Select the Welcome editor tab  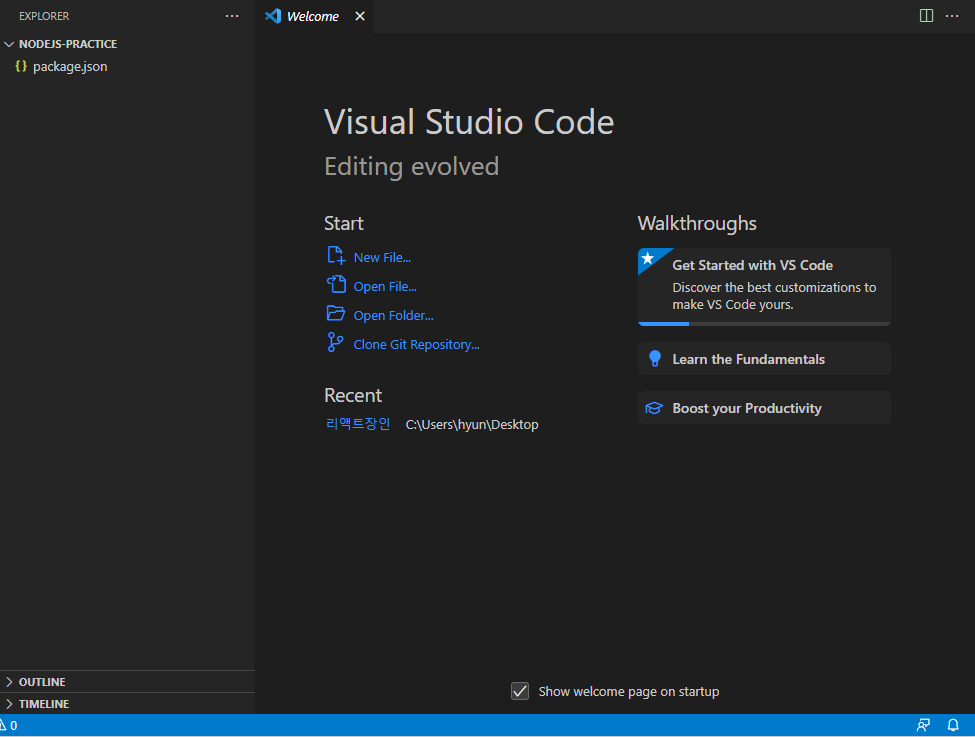click(x=315, y=16)
